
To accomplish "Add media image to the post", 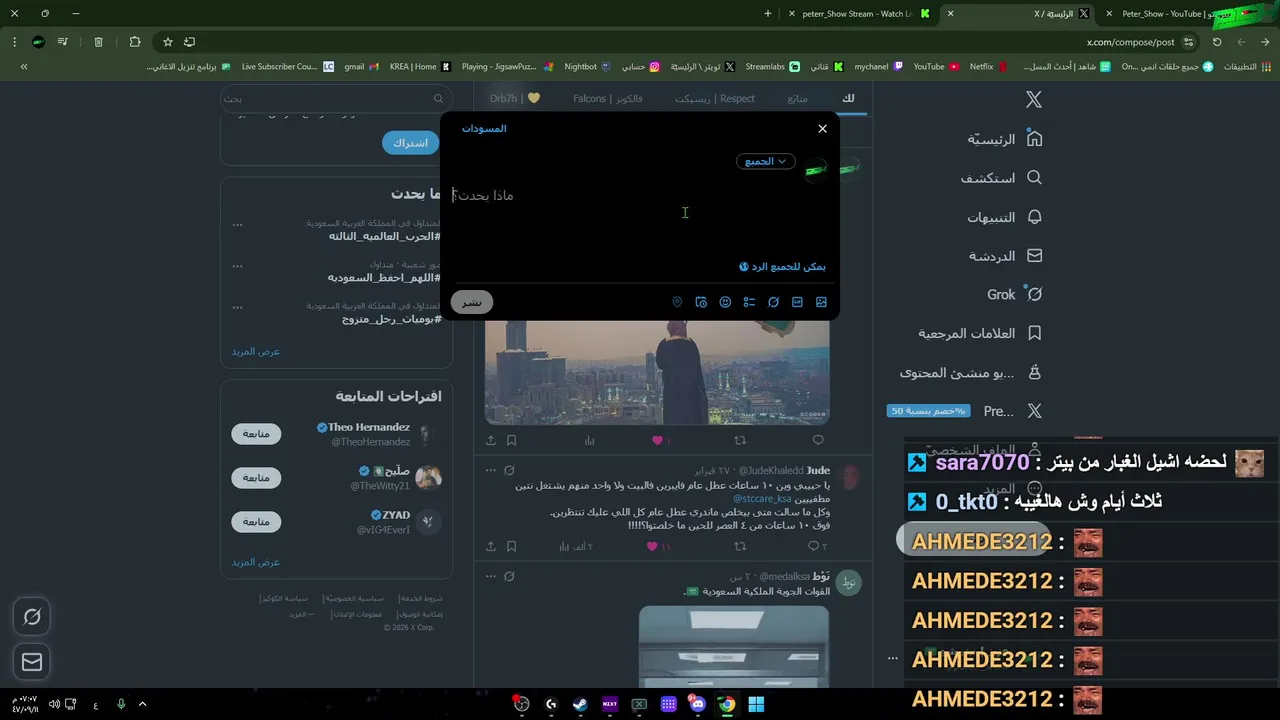I will (x=821, y=302).
